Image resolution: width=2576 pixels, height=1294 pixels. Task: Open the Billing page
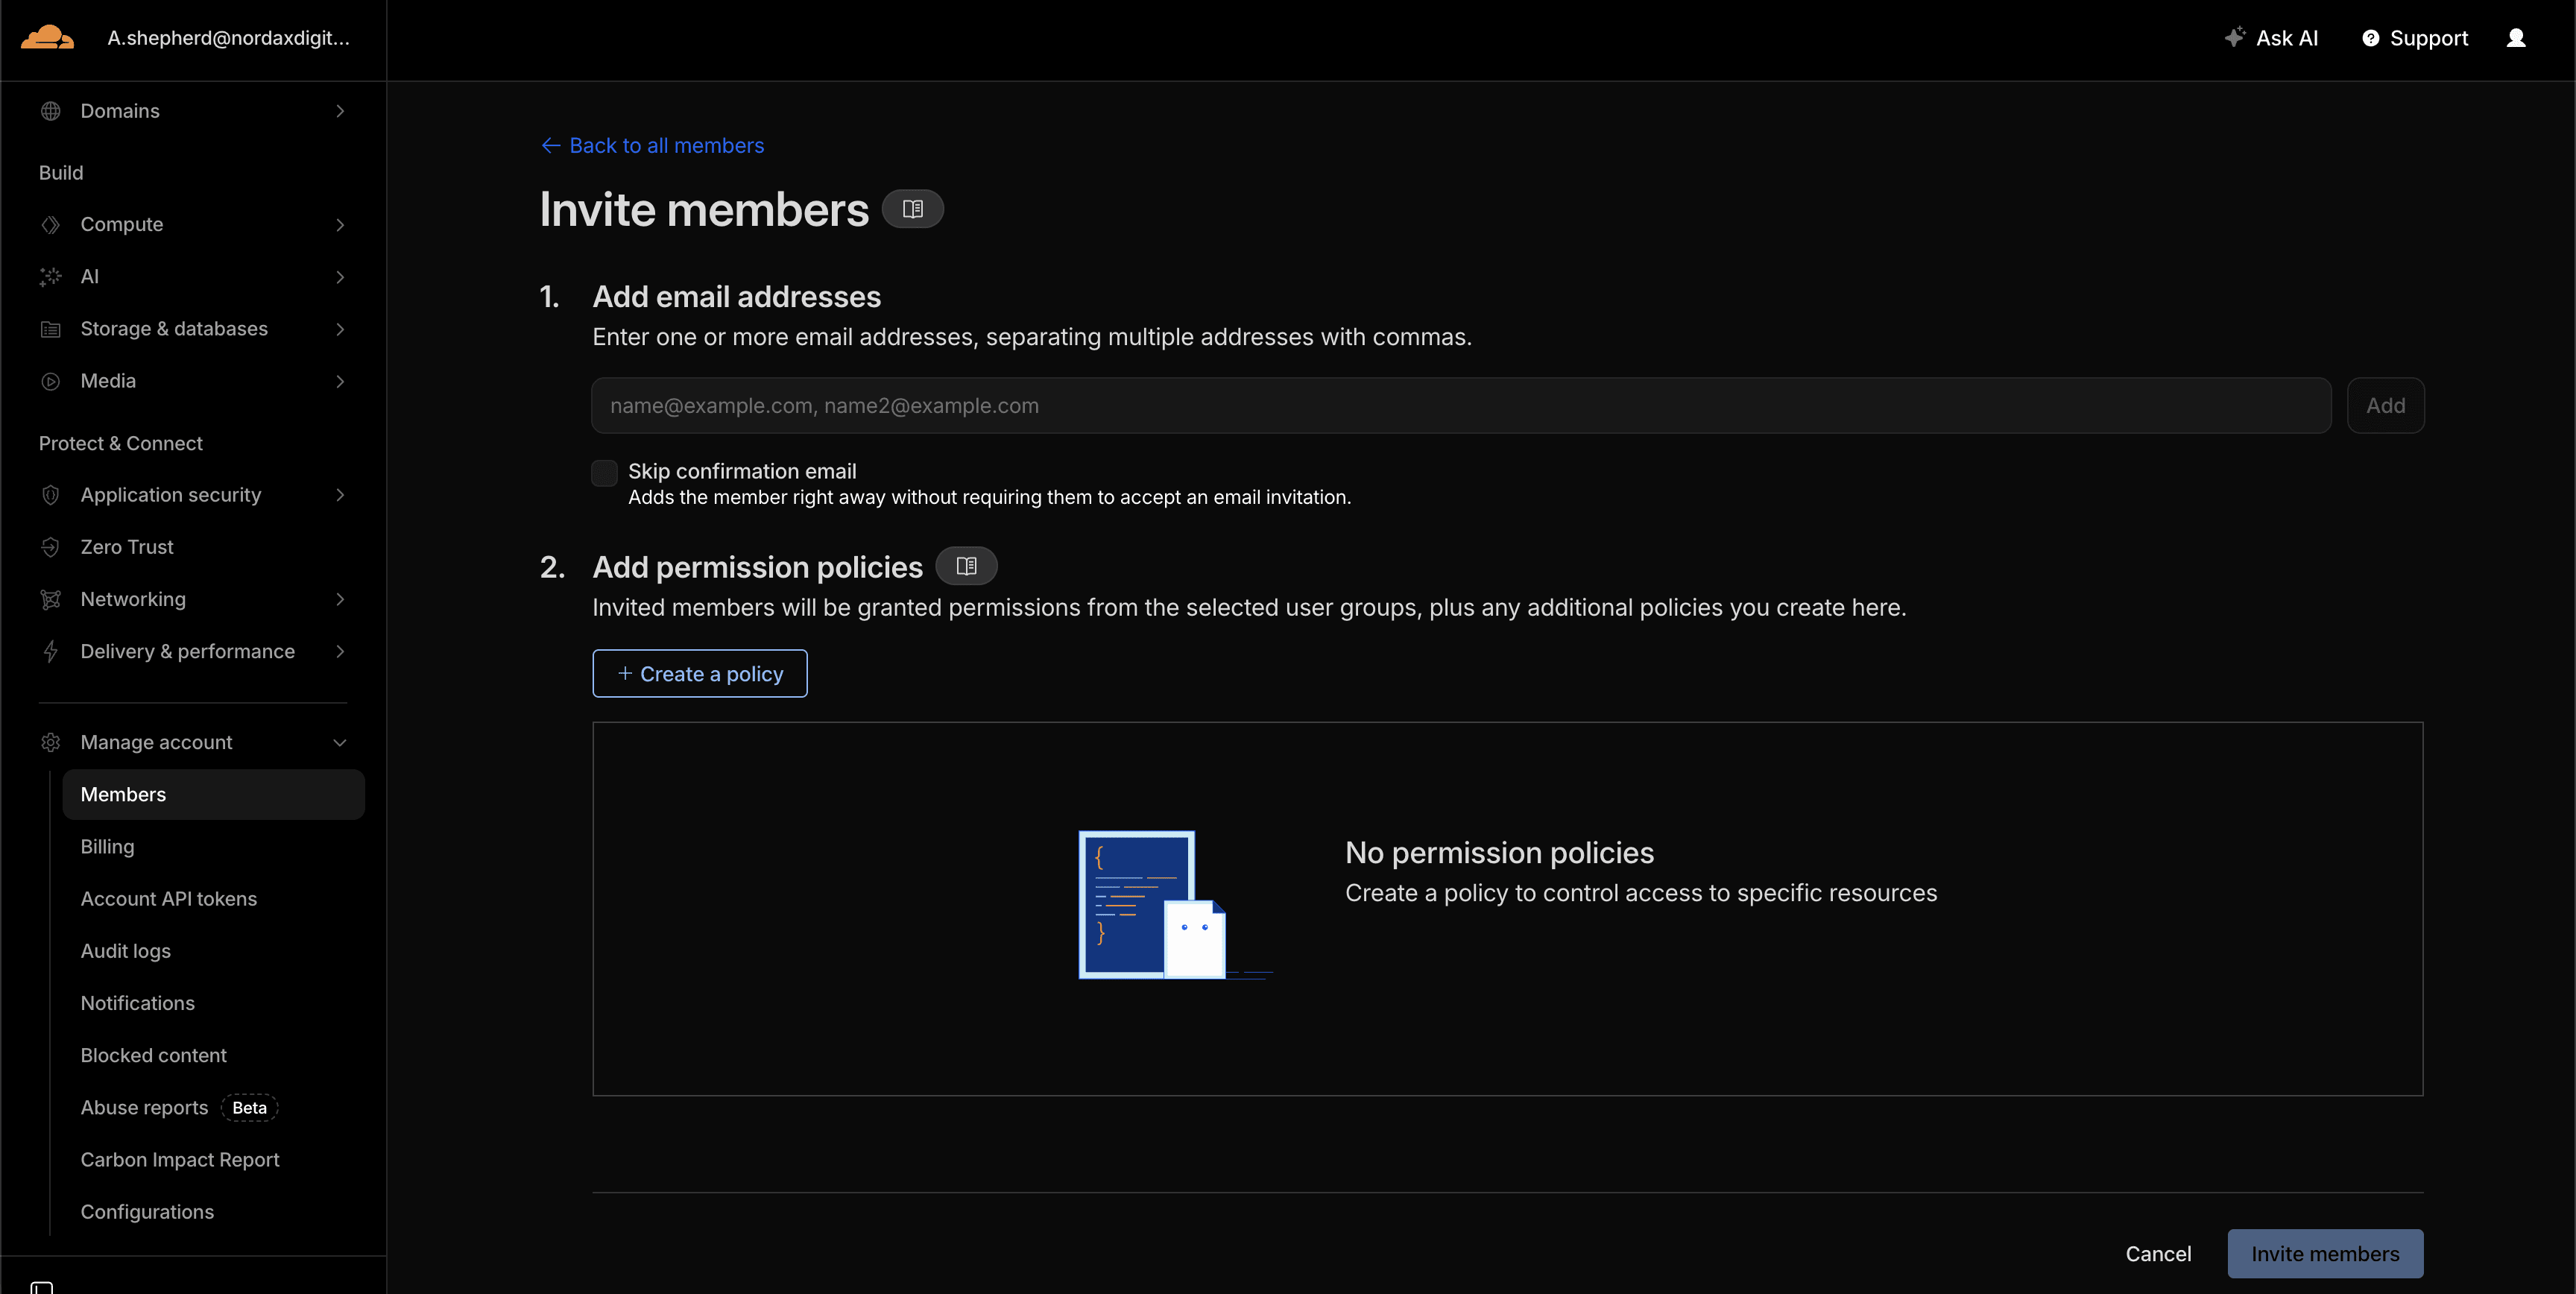[x=107, y=846]
